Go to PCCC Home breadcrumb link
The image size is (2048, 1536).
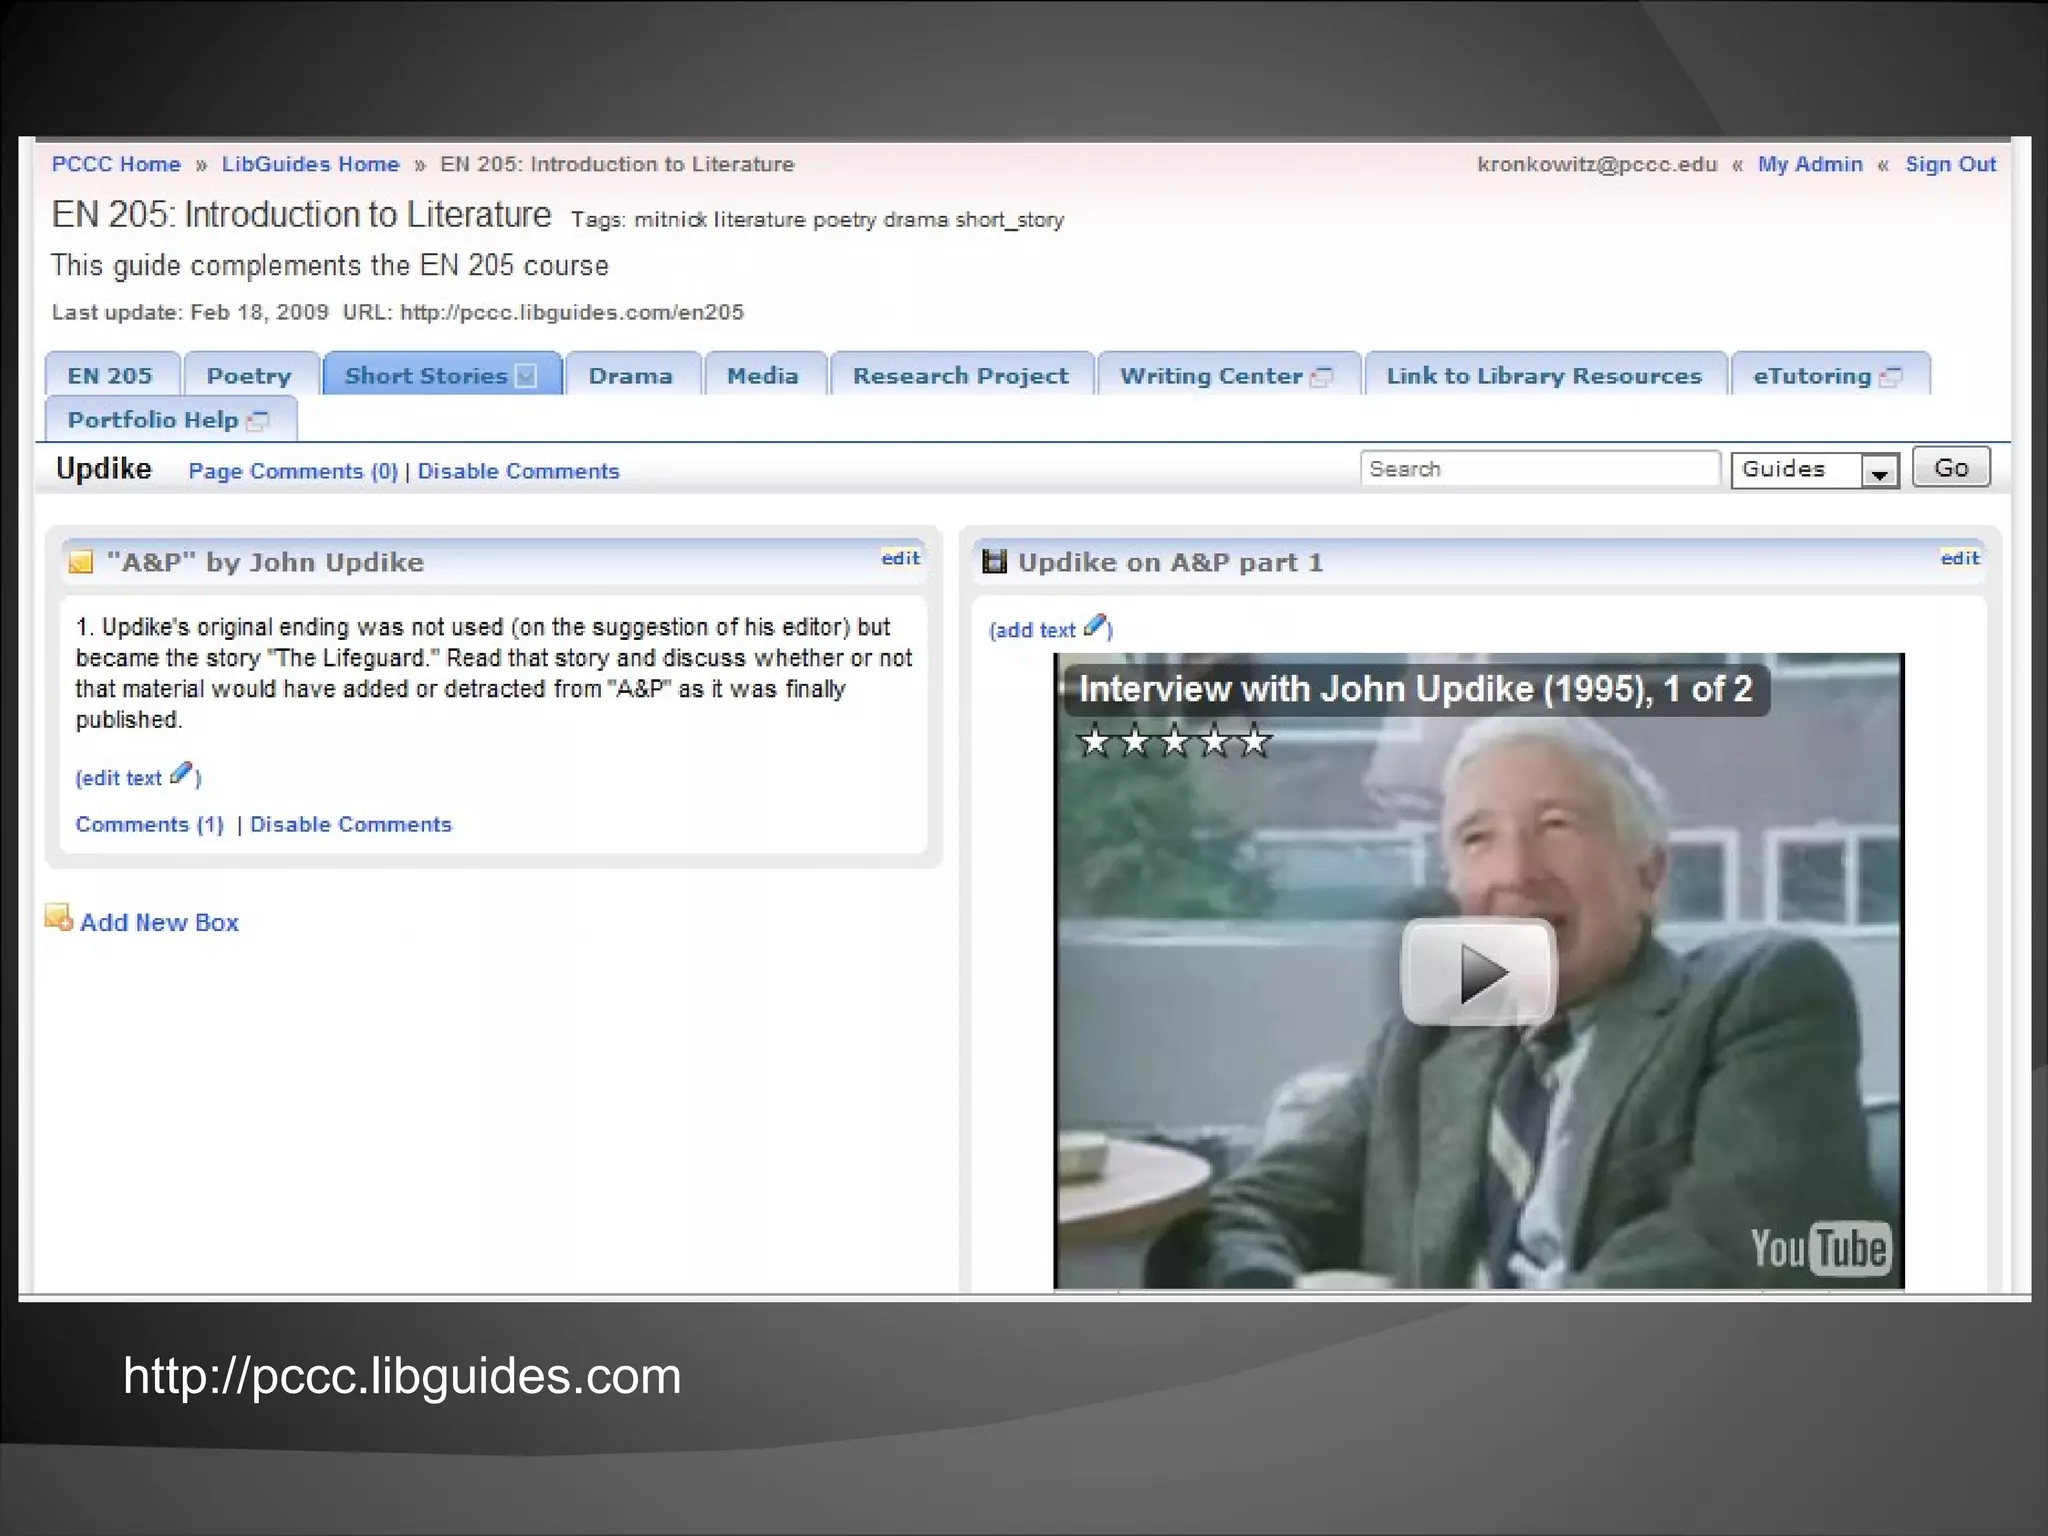coord(117,164)
